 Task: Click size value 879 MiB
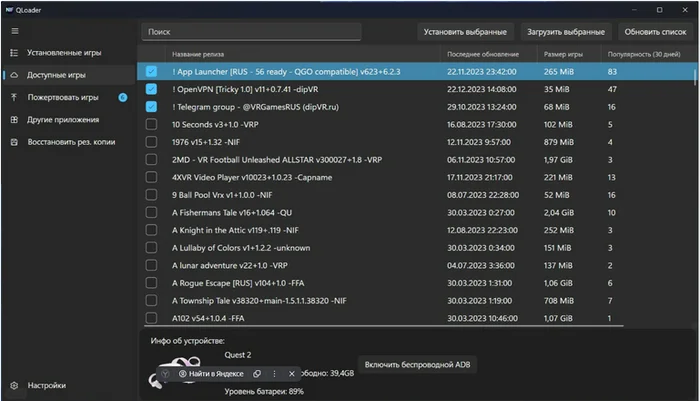click(x=558, y=142)
